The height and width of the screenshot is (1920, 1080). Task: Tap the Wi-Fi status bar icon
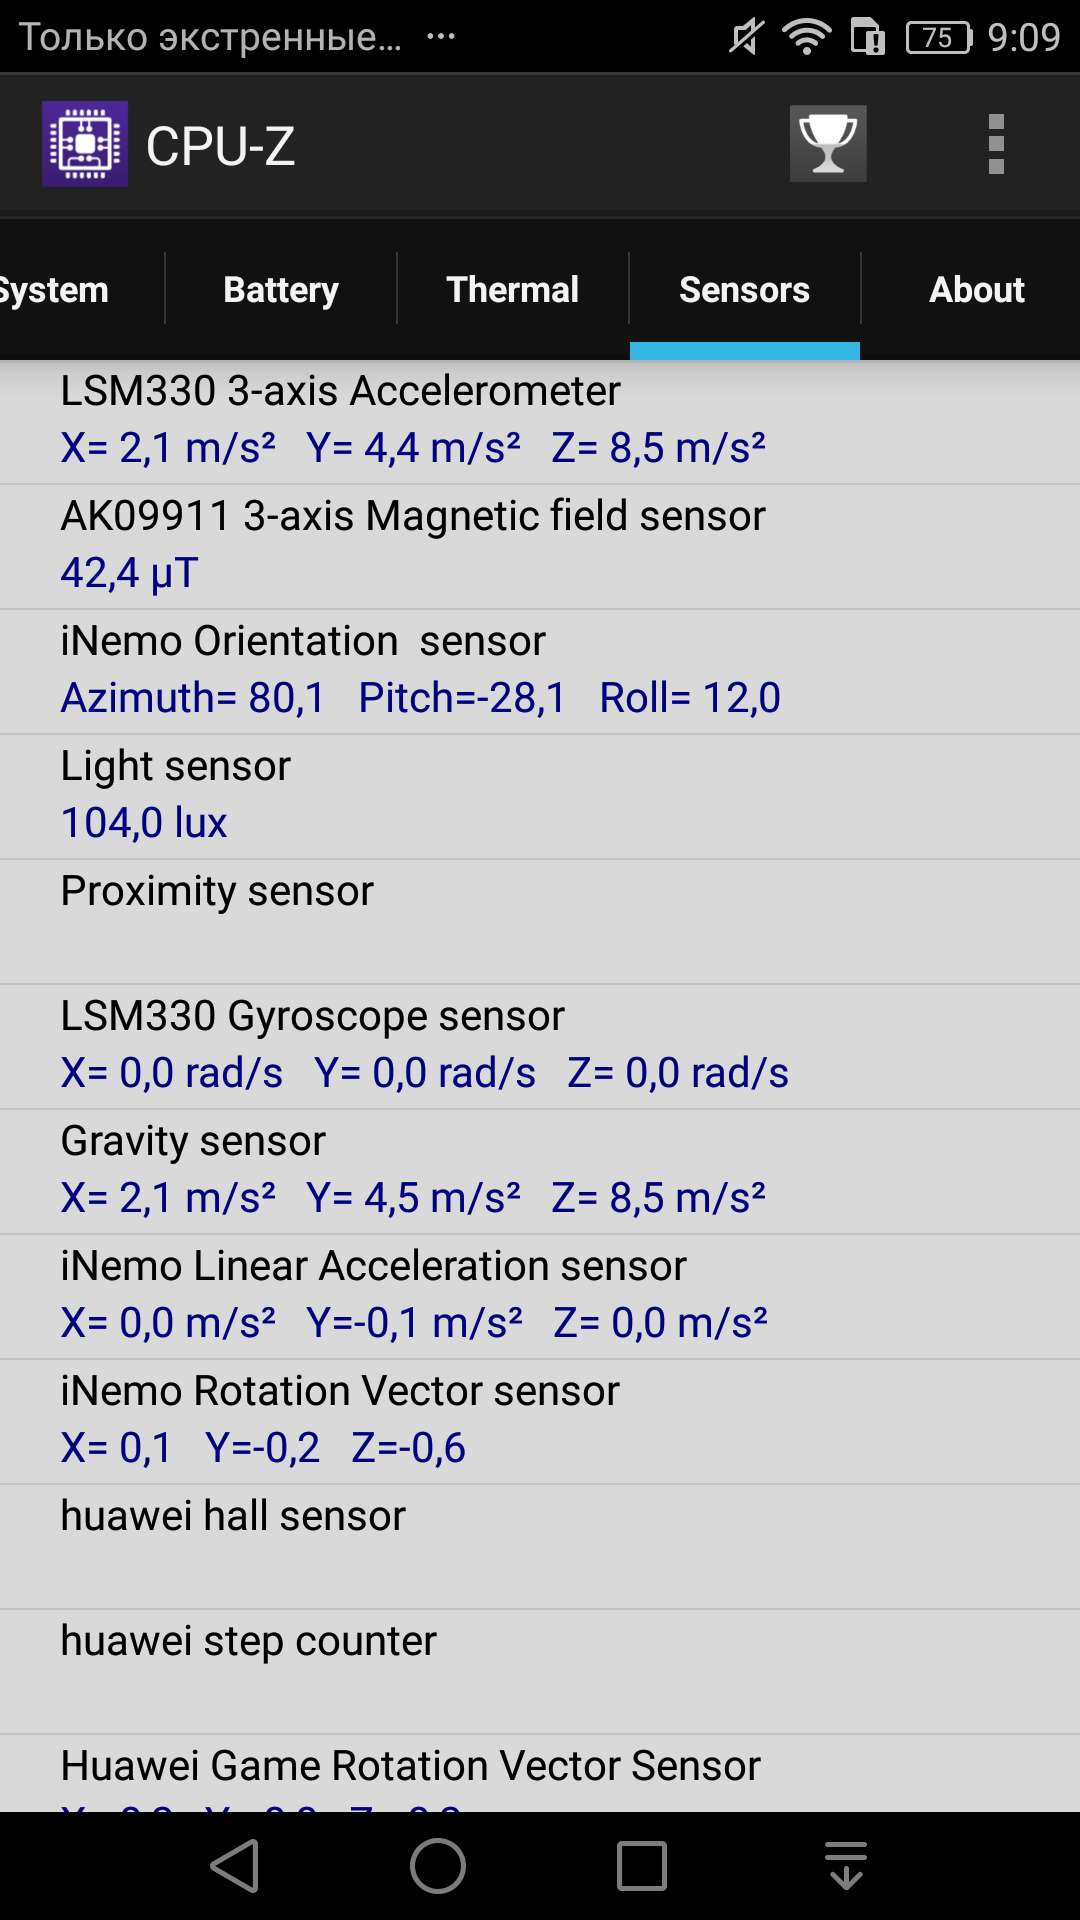(x=807, y=37)
